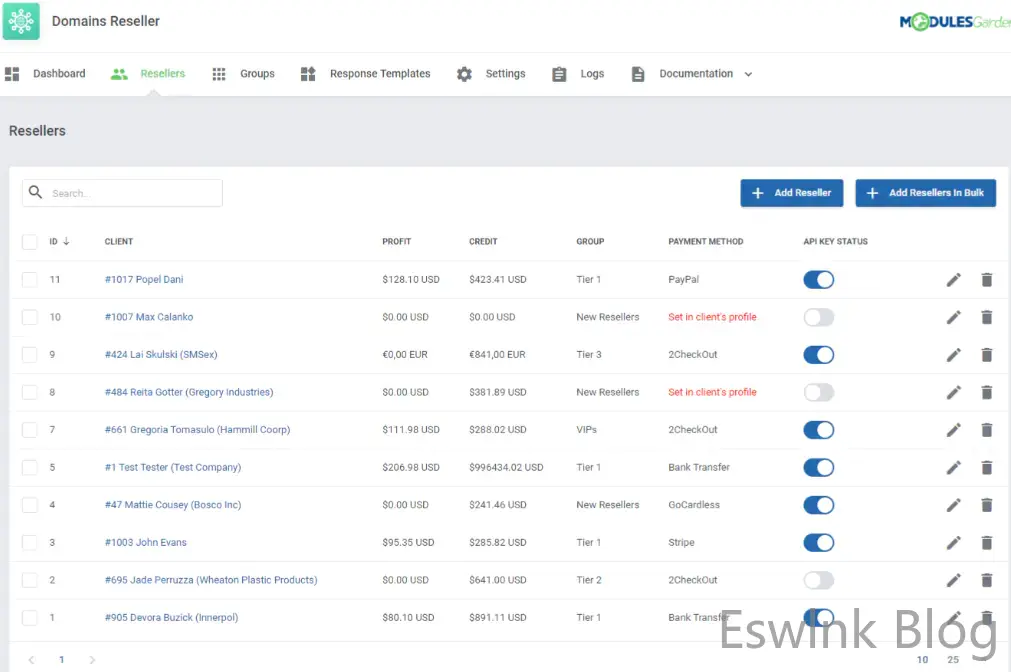Open the Groups tab
Screen dimensions: 1011x672
[x=244, y=74]
